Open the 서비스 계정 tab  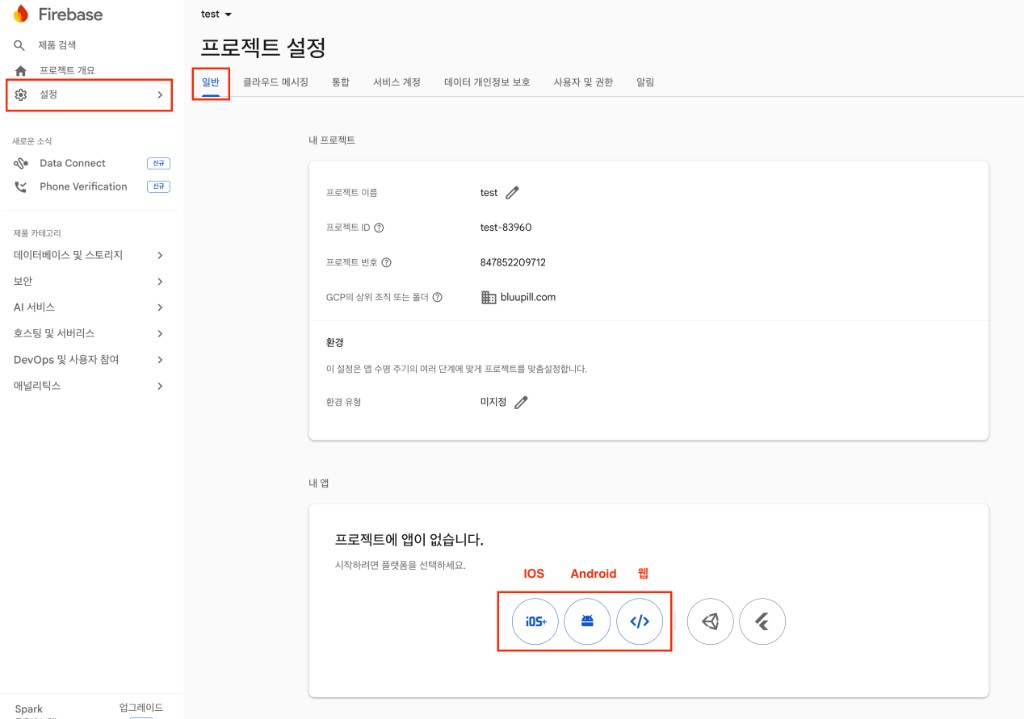pos(396,82)
